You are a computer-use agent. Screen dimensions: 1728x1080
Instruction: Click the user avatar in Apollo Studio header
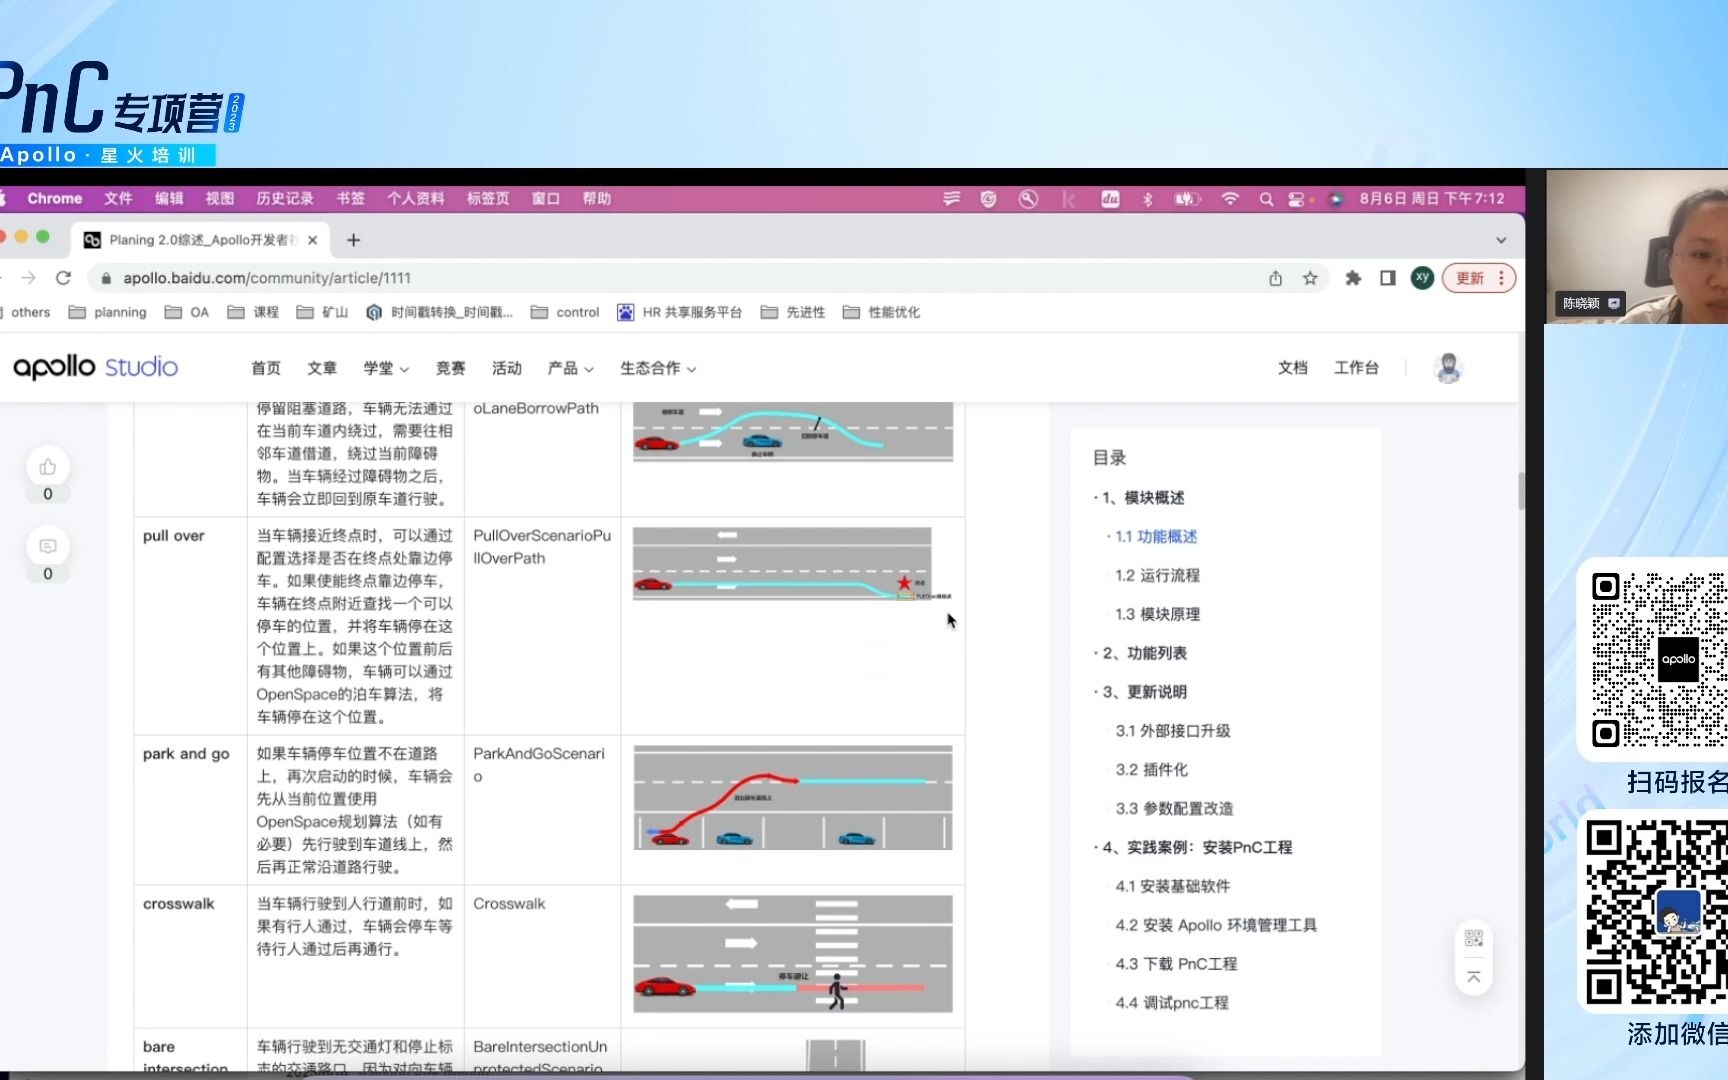point(1448,368)
